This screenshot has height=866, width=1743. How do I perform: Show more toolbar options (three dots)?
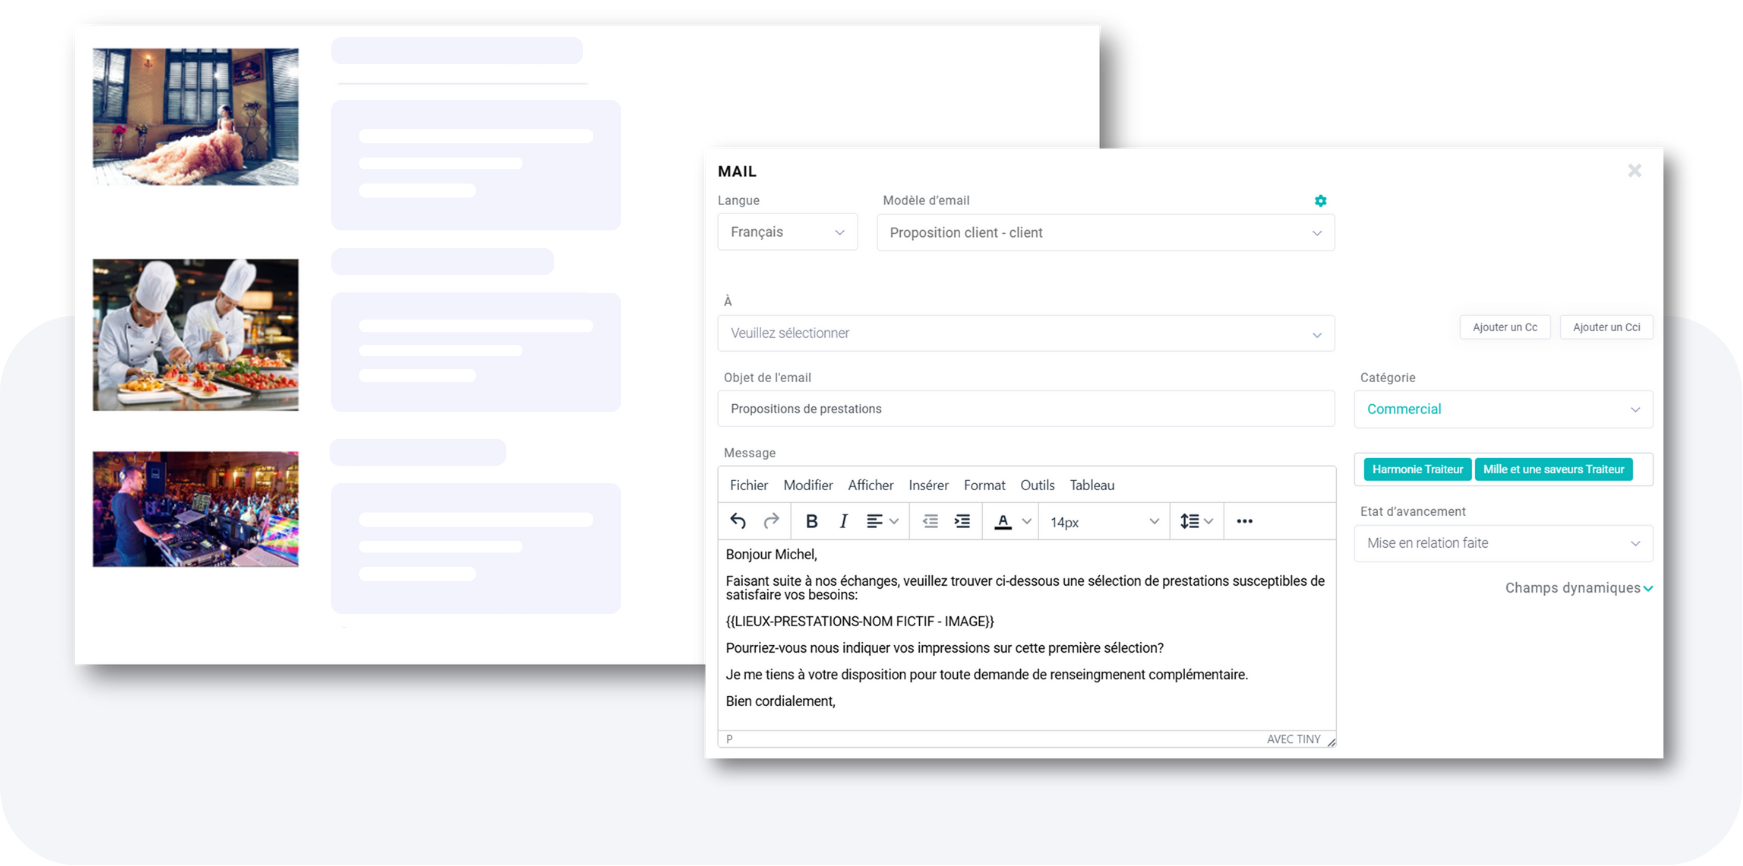[x=1244, y=521]
